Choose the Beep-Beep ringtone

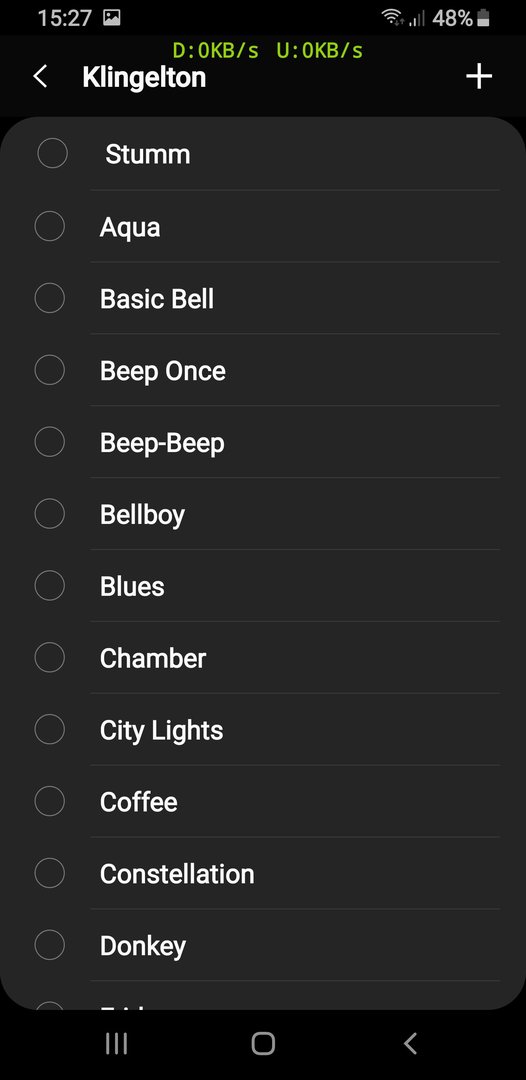(x=263, y=442)
